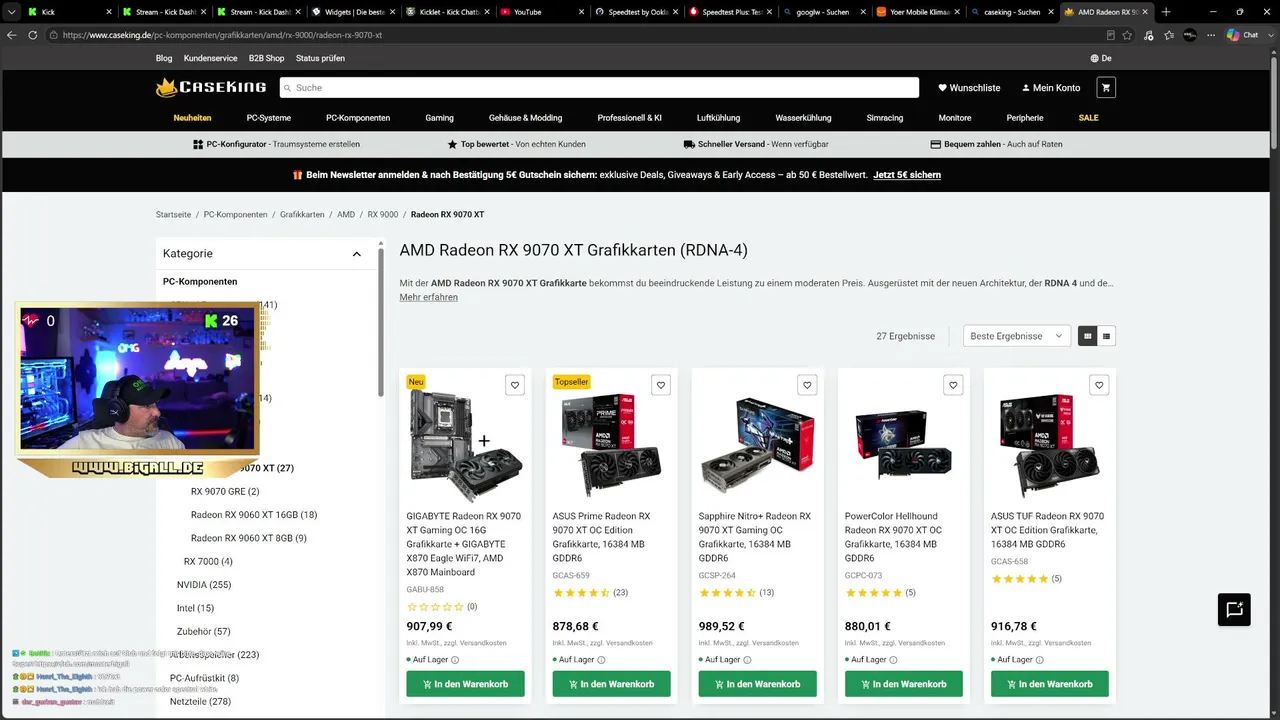1280x720 pixels.
Task: Click the Mehr erfahren link
Action: point(429,297)
